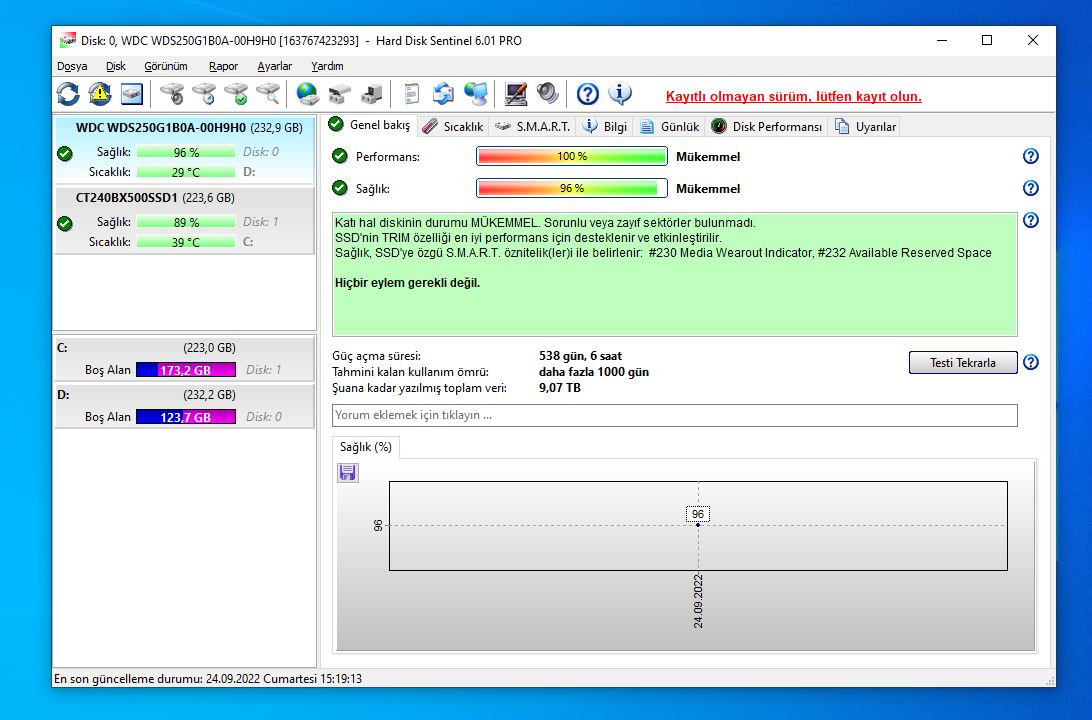
Task: Open the Ayarlar menu
Action: [x=274, y=66]
